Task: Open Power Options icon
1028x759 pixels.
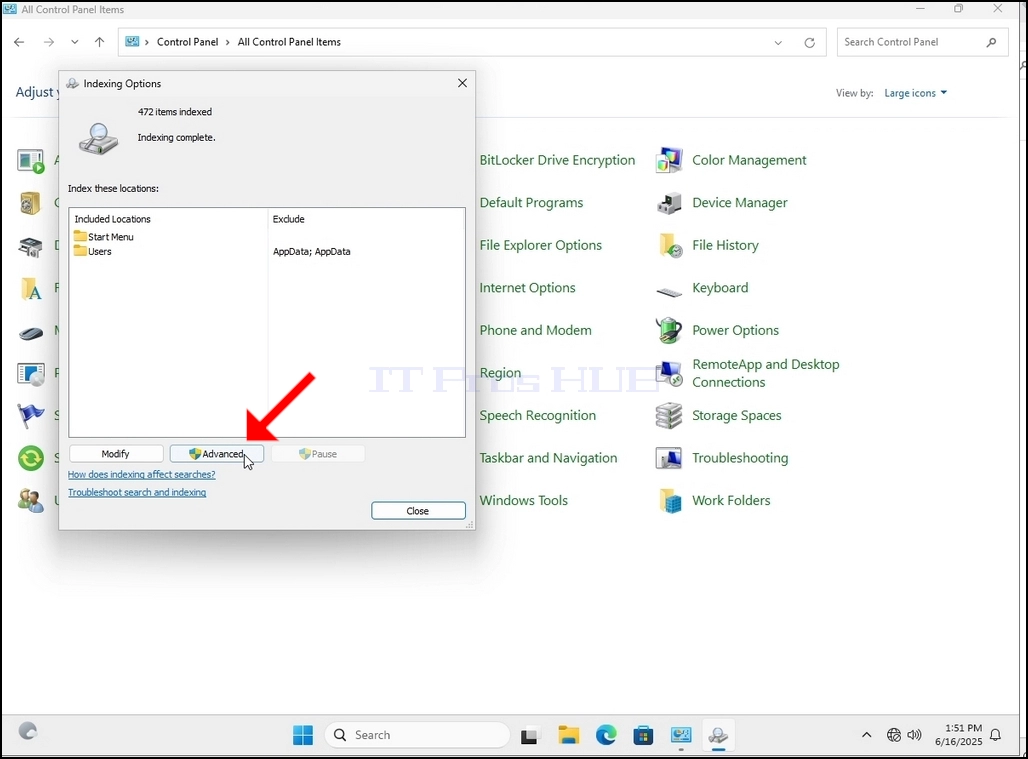Action: coord(669,330)
